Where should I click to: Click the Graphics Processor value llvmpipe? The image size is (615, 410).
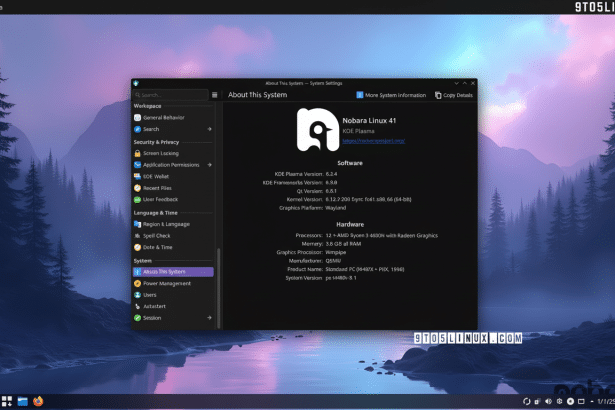pos(336,252)
